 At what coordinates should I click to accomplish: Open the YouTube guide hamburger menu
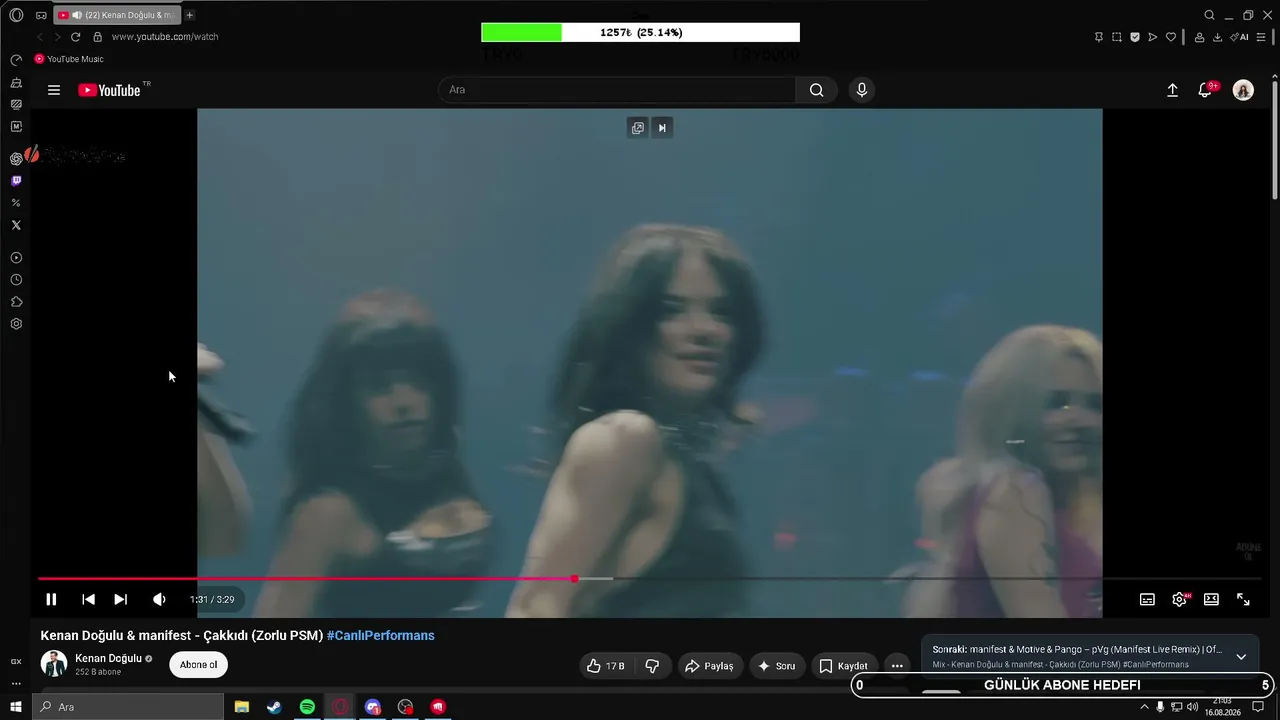[x=54, y=90]
